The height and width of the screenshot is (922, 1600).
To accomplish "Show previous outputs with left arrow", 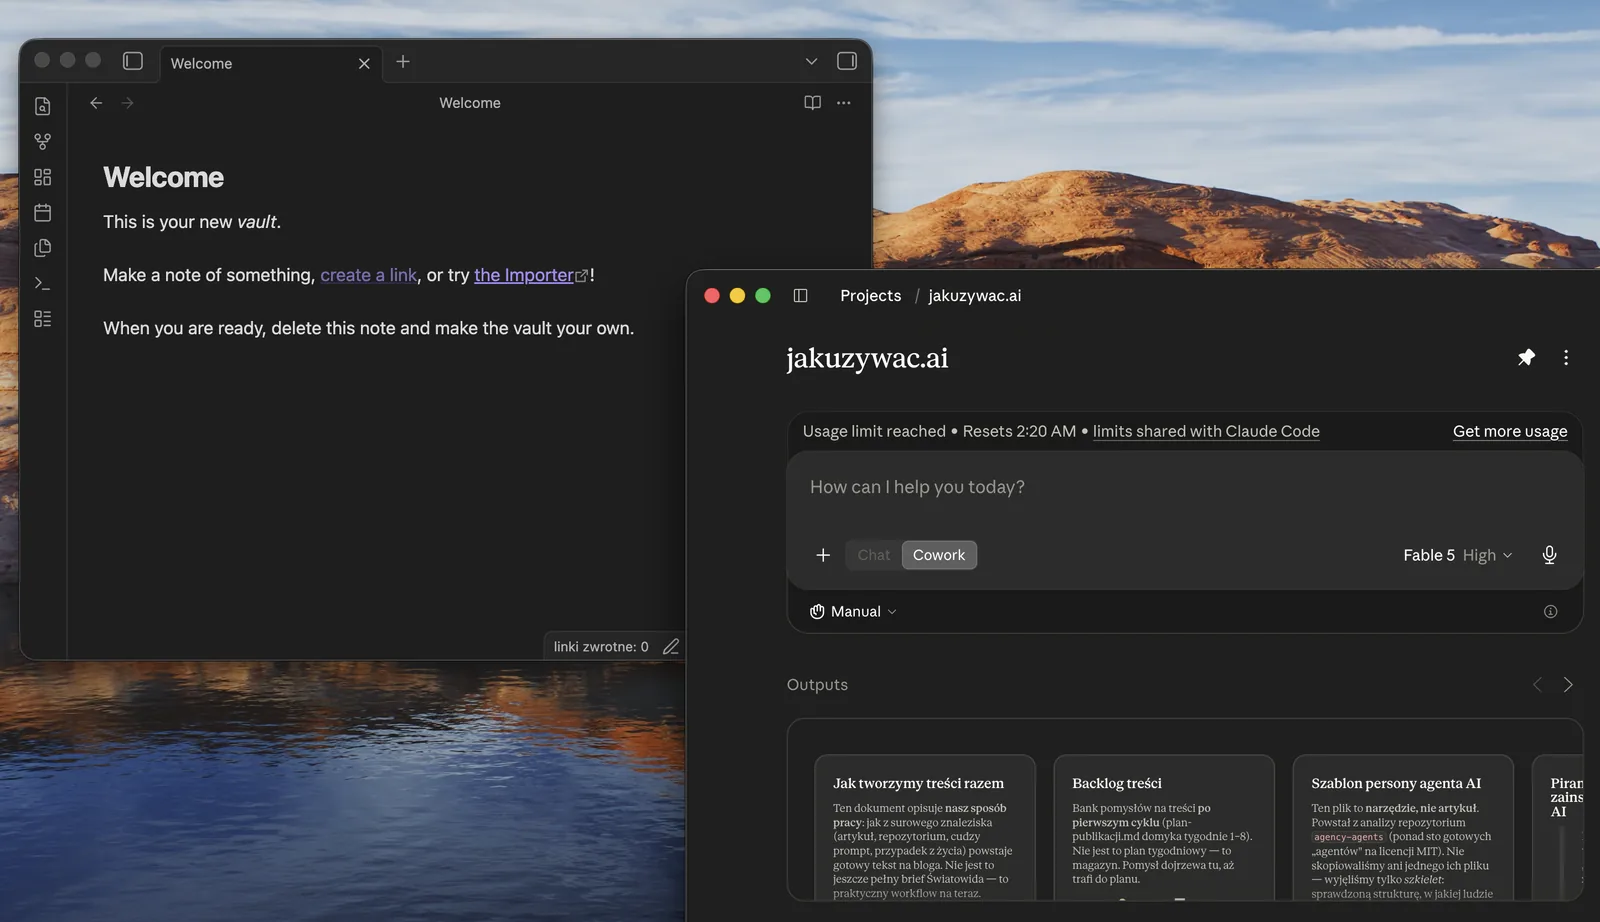I will pyautogui.click(x=1537, y=684).
